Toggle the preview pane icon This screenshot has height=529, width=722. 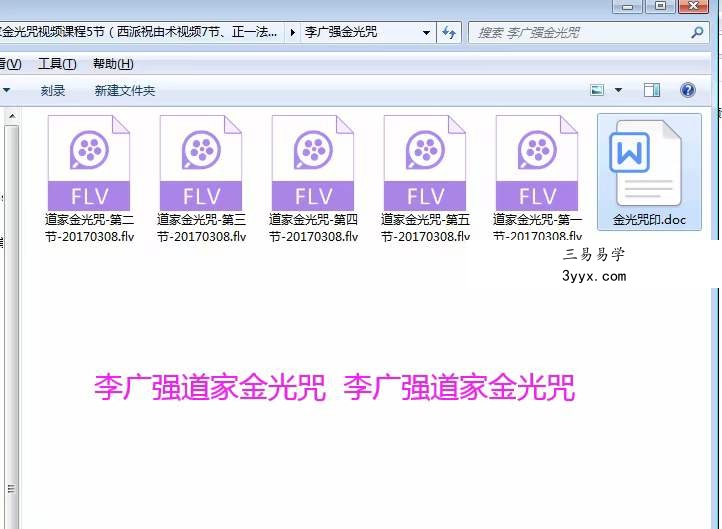pyautogui.click(x=652, y=90)
